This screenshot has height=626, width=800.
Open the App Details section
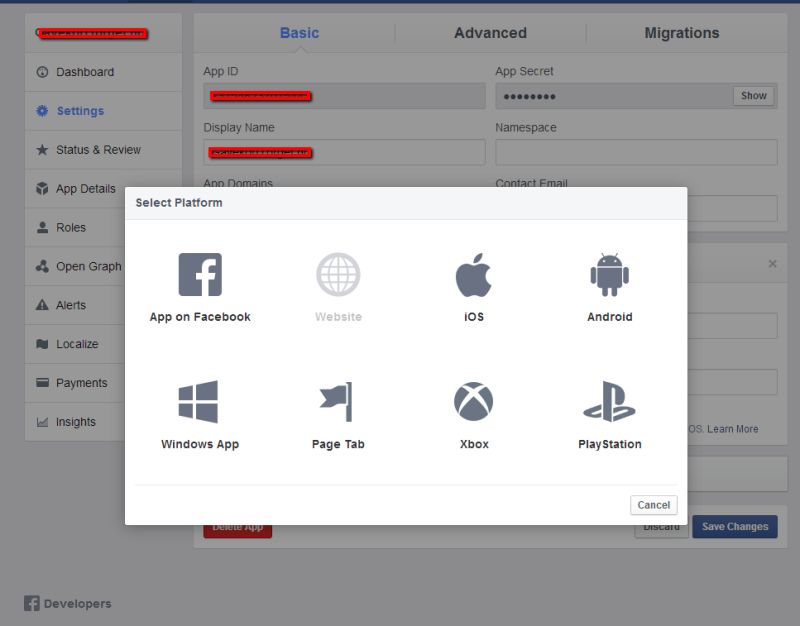[84, 189]
